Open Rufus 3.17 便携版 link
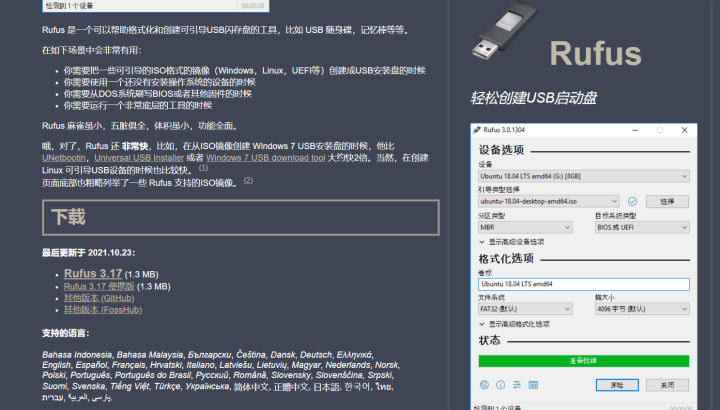 pyautogui.click(x=99, y=286)
